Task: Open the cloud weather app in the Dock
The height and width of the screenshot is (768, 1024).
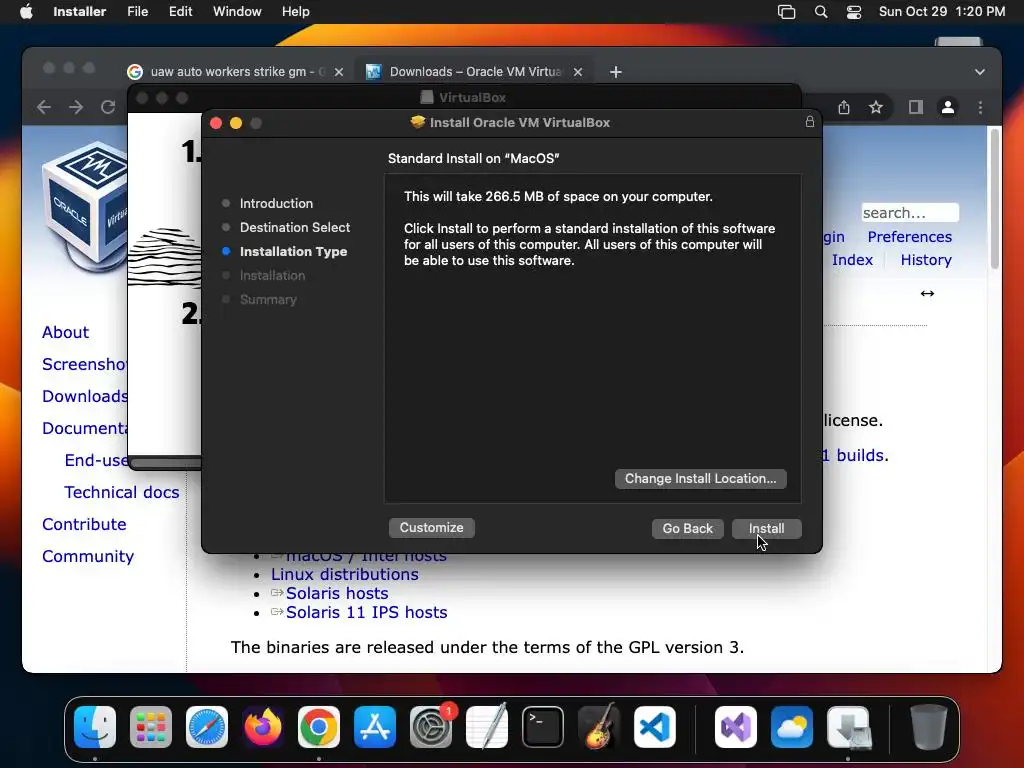Action: coord(792,727)
